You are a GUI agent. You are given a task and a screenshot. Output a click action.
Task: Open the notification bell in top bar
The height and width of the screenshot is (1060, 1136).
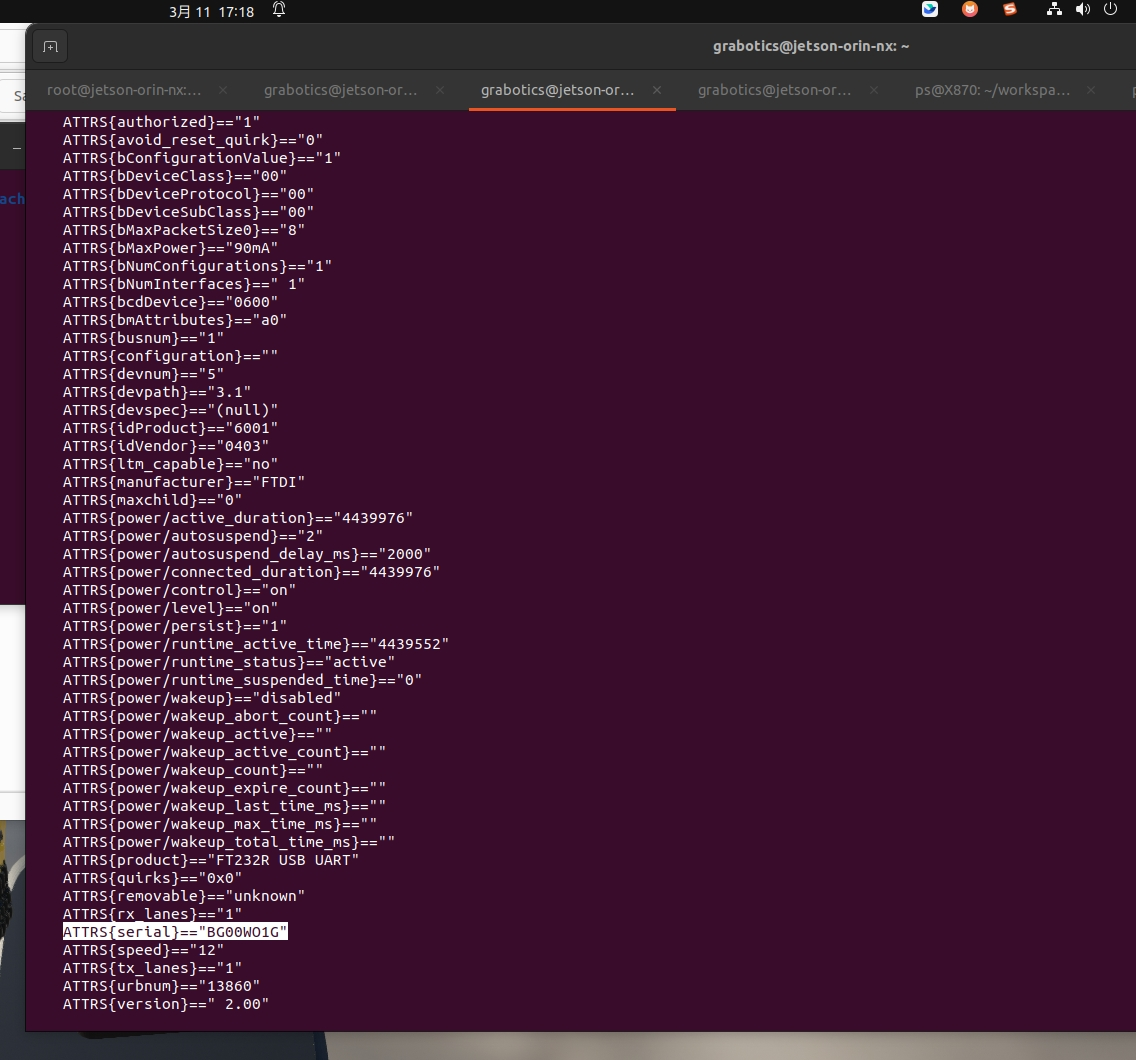[279, 10]
